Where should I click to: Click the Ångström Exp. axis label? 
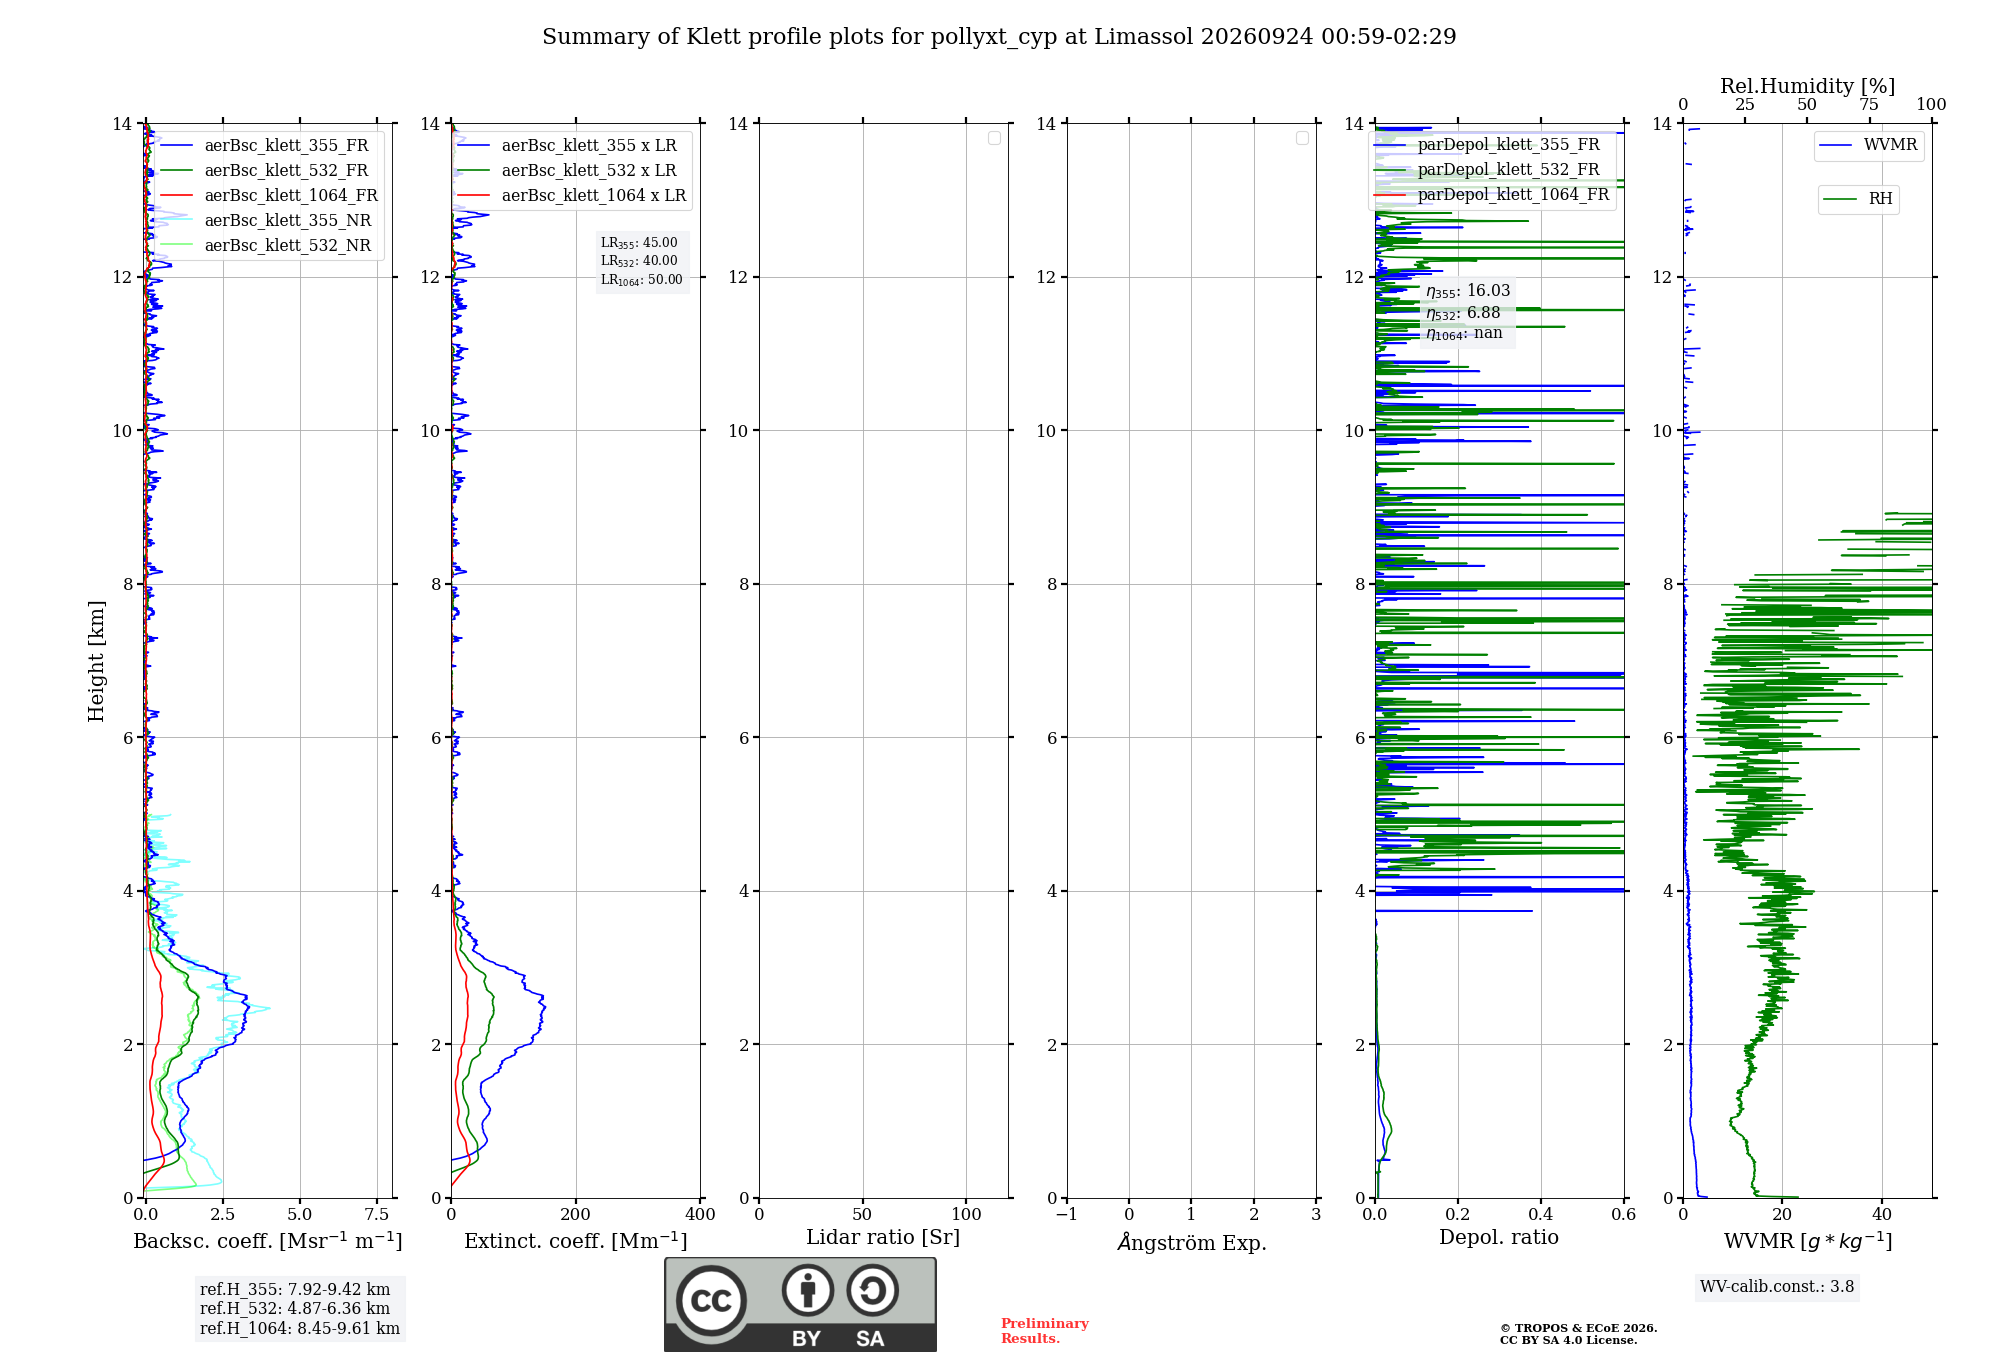click(x=1192, y=1242)
